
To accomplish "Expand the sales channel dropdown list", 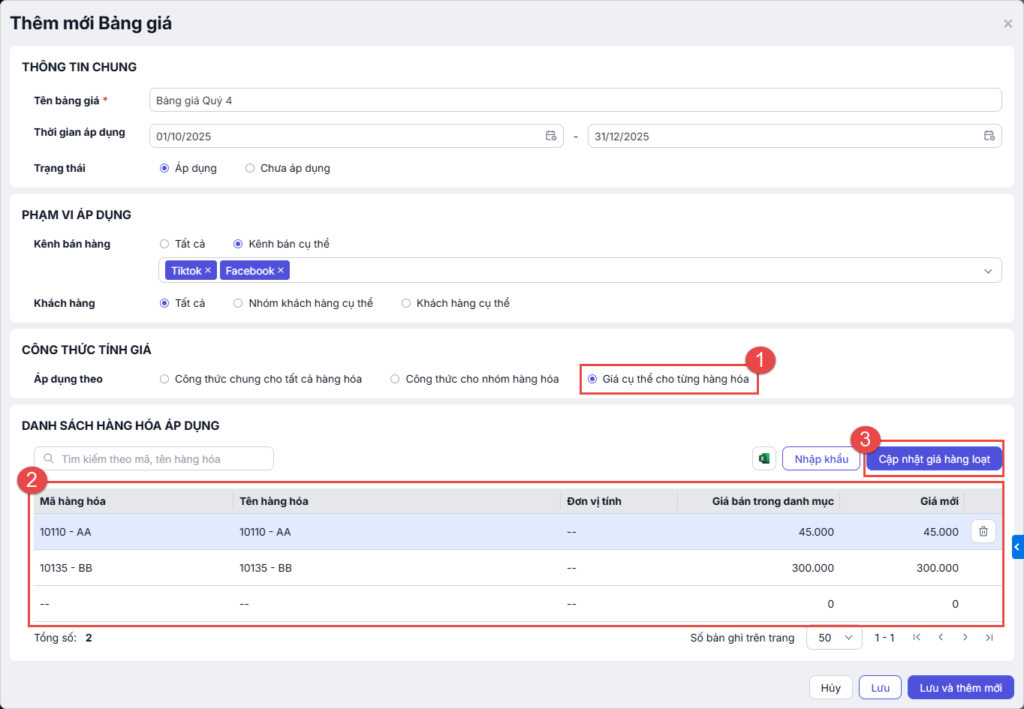I will click(988, 271).
